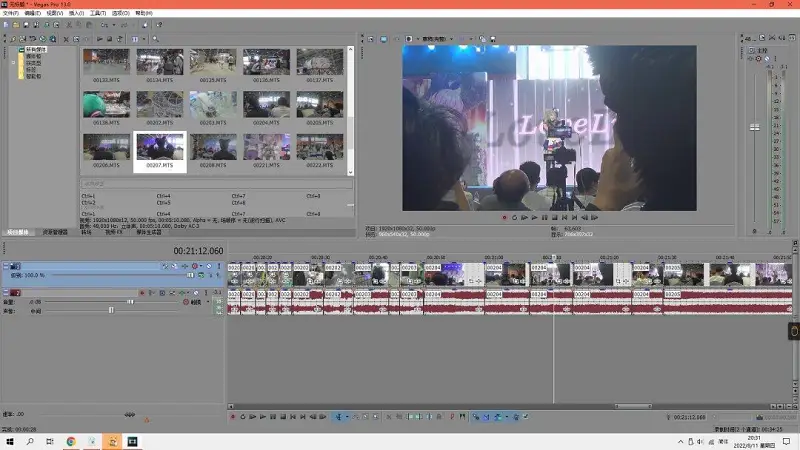Viewport: 800px width, 450px height.
Task: Click the master bus volume fader
Action: [x=755, y=127]
